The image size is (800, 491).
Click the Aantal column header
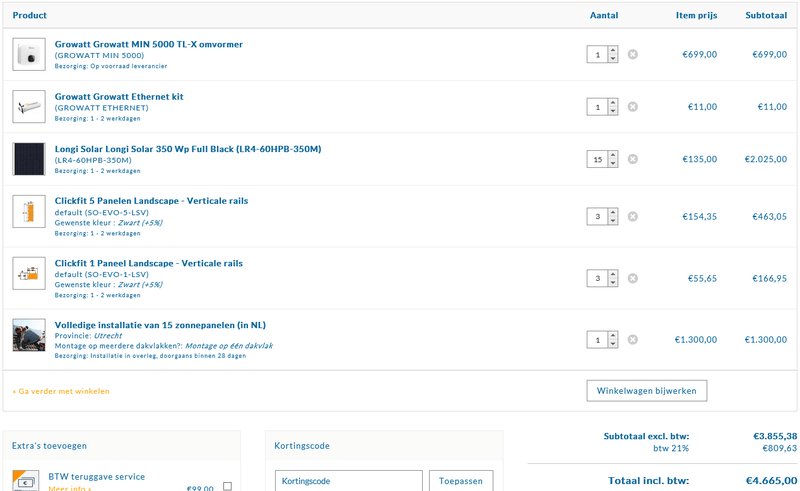pos(604,15)
